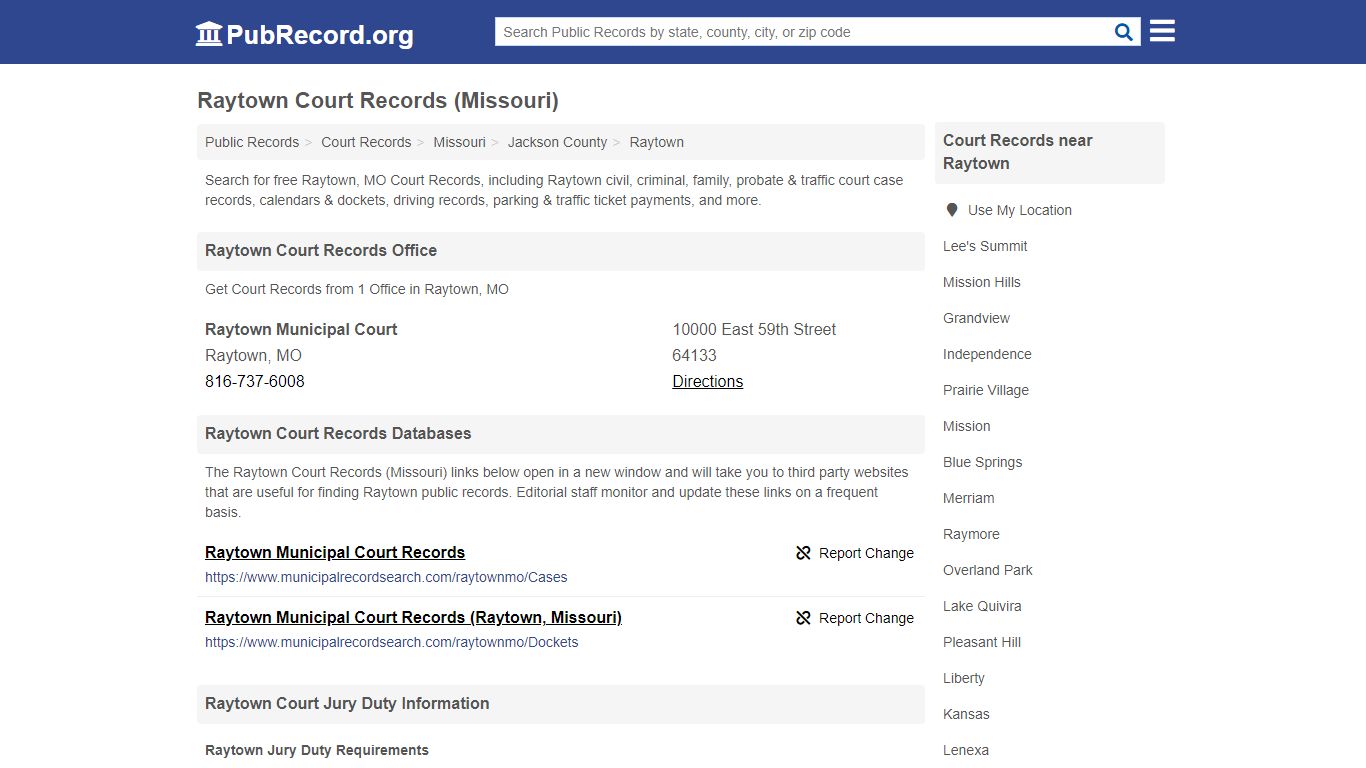This screenshot has height=768, width=1366.
Task: Select Liberty in nearby list
Action: point(963,678)
